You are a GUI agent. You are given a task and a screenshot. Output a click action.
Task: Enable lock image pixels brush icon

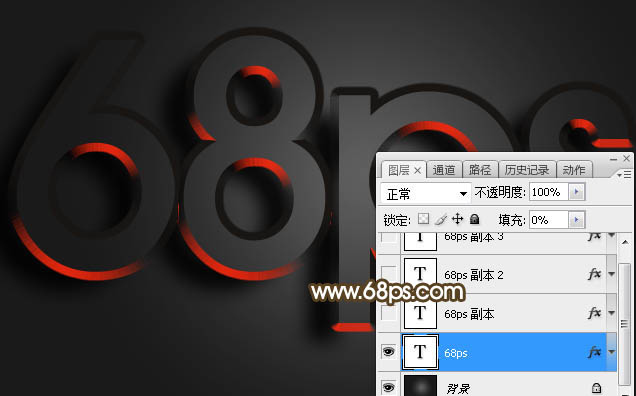(440, 219)
